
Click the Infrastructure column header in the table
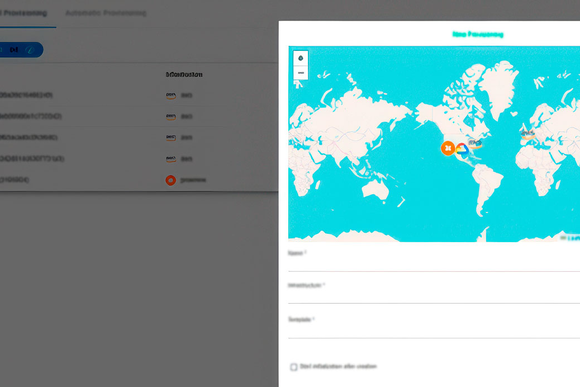coord(184,75)
